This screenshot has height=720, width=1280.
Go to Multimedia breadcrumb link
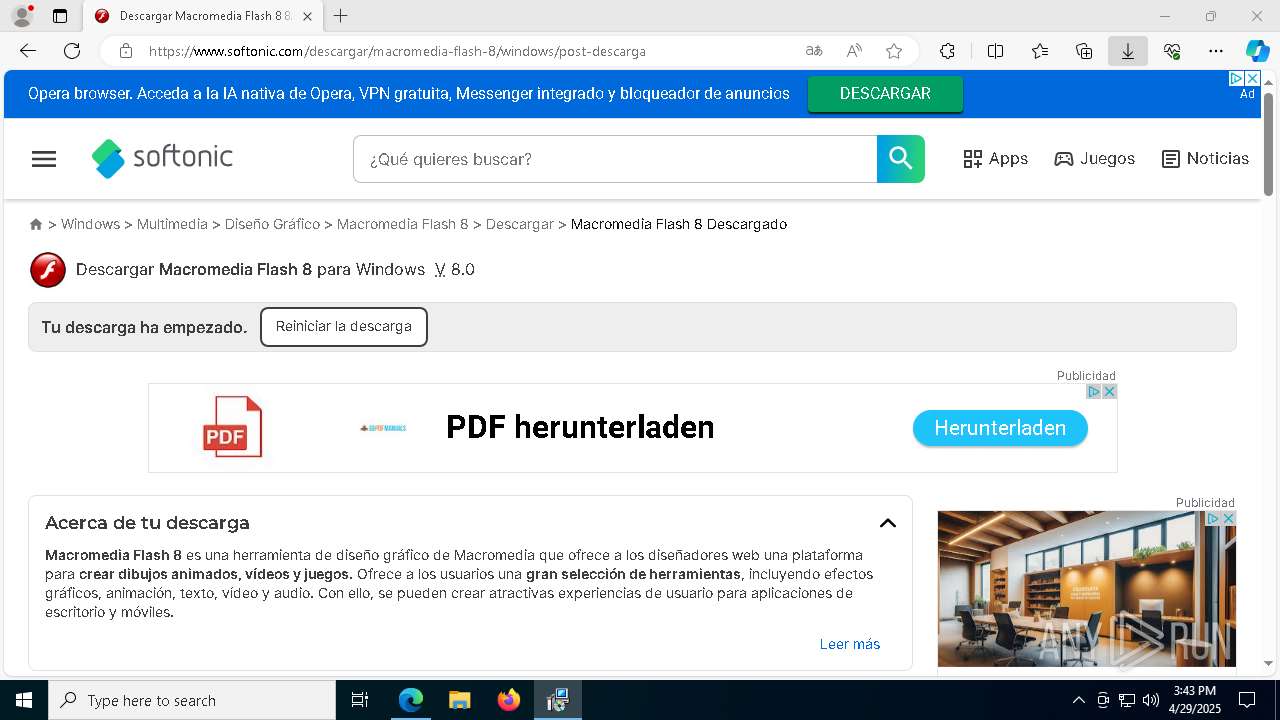(x=172, y=224)
